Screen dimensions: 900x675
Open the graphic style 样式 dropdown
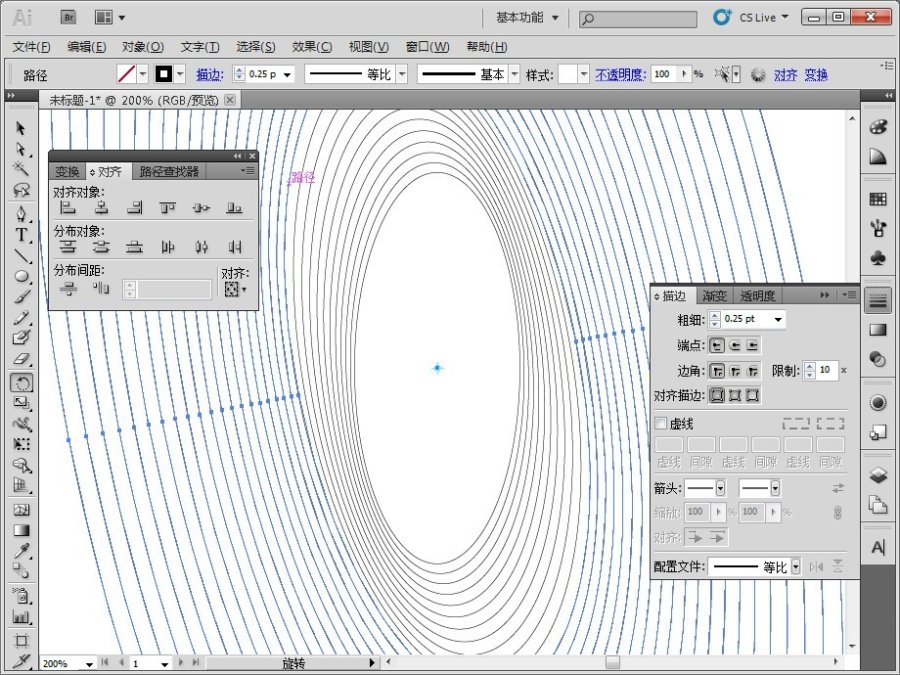point(584,74)
